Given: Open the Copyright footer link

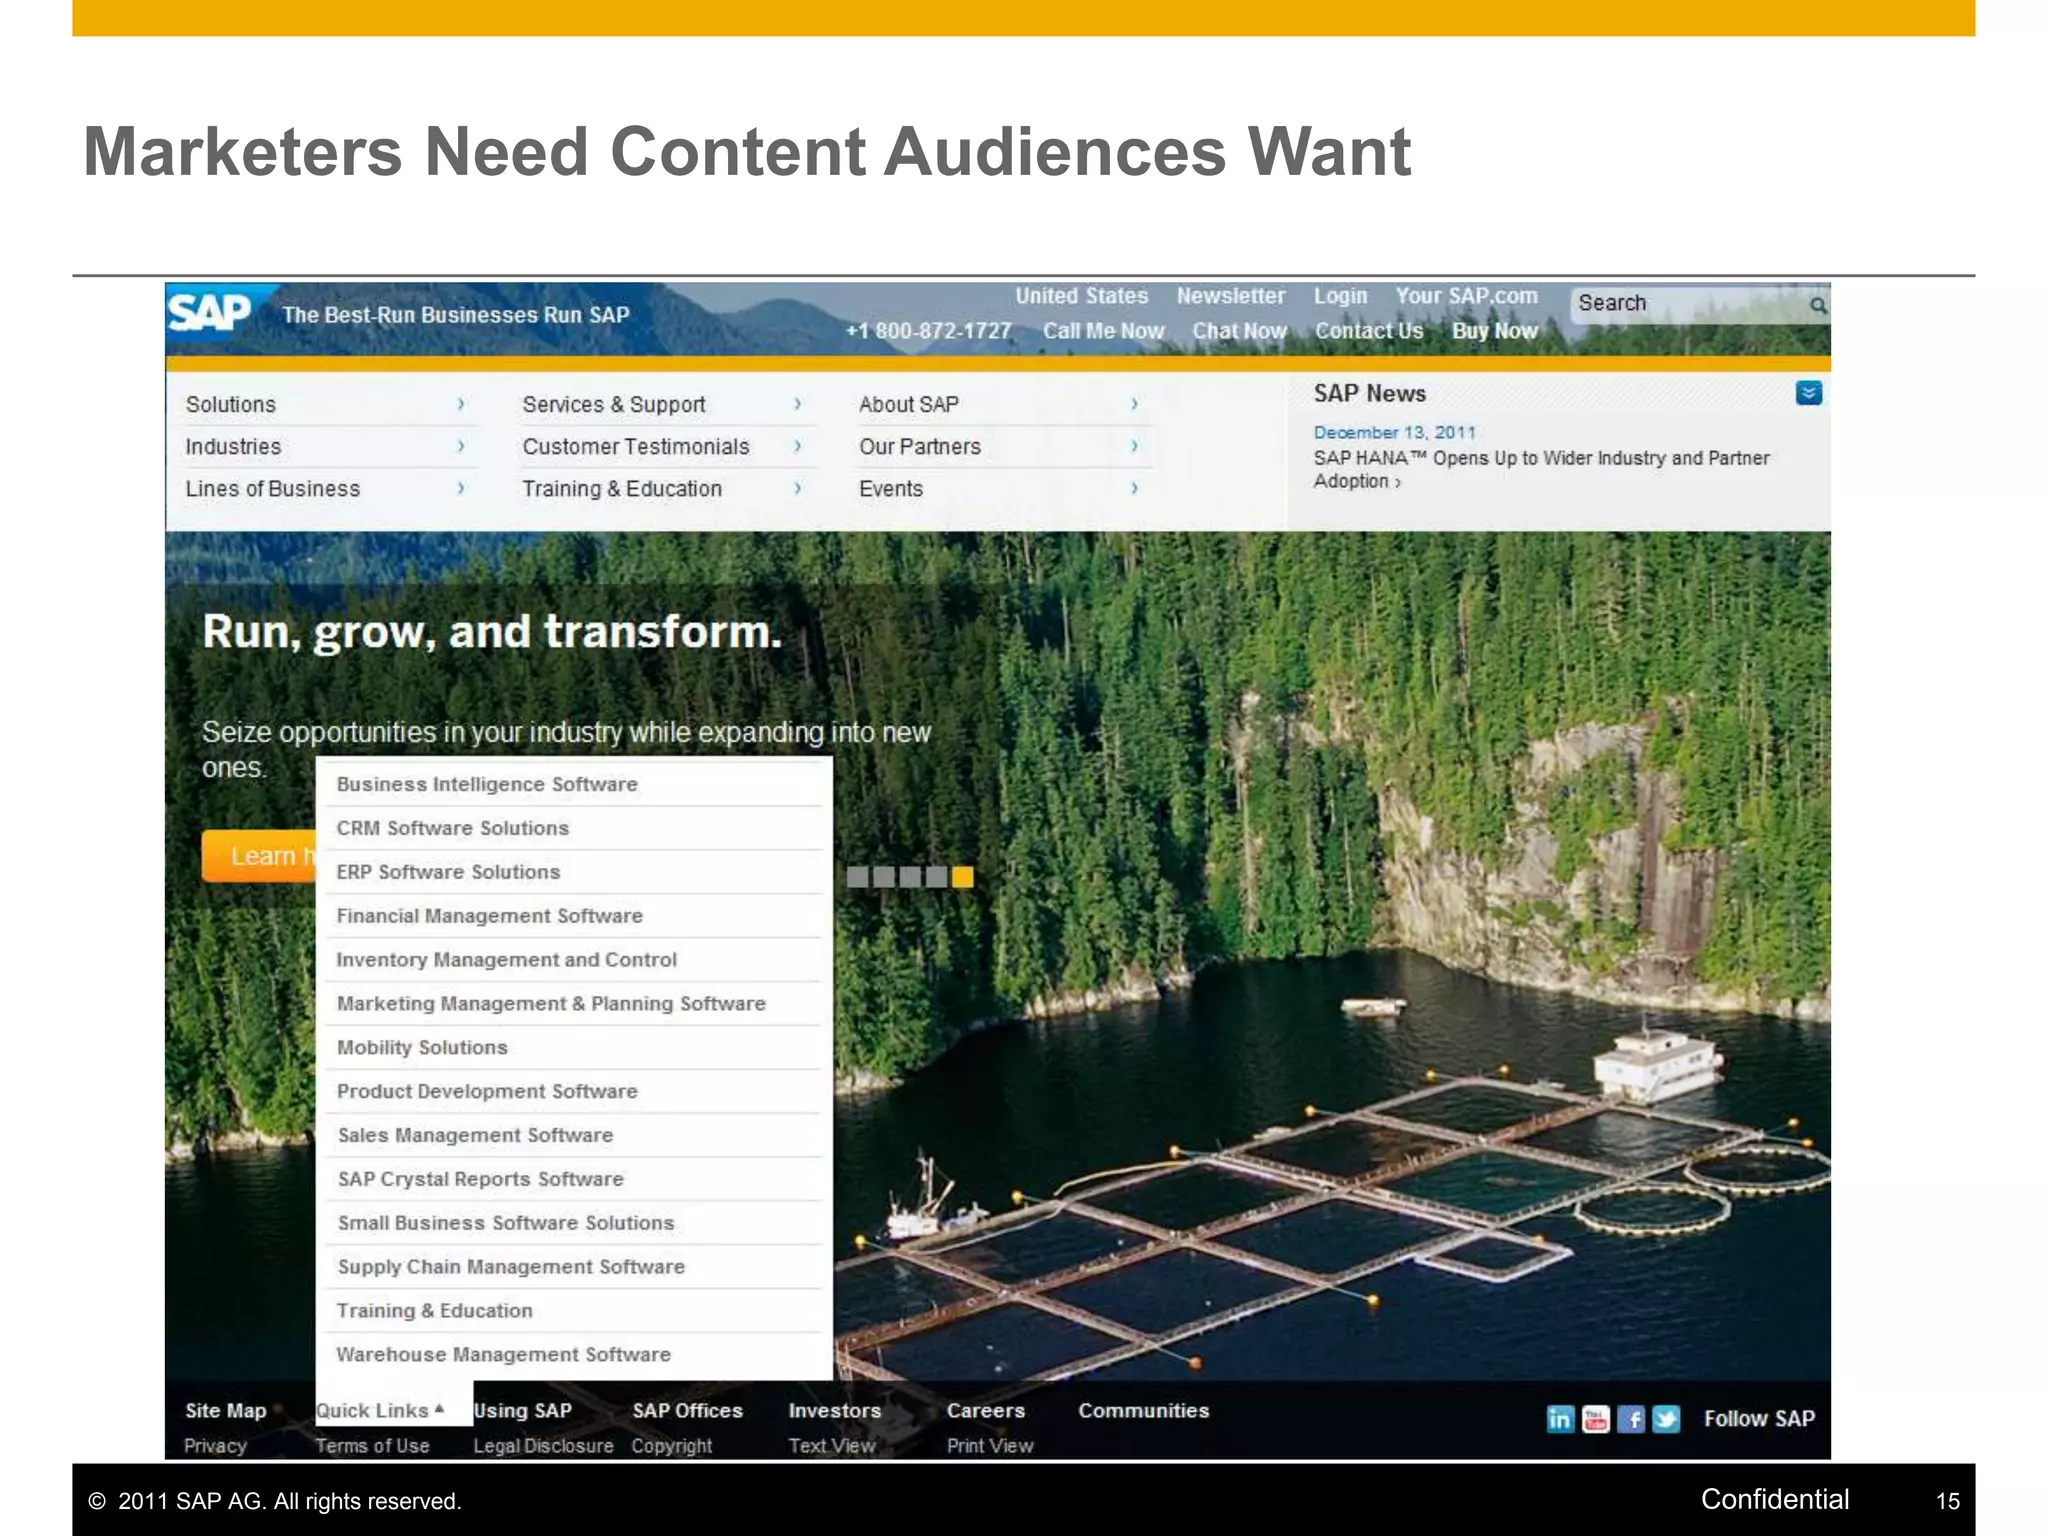Looking at the screenshot, I should tap(672, 1446).
